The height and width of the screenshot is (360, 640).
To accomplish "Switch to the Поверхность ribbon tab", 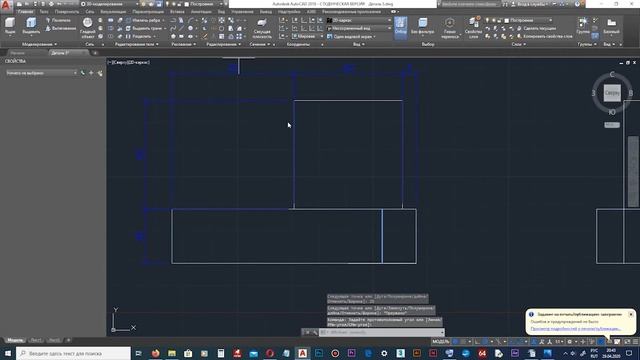I will coord(67,12).
